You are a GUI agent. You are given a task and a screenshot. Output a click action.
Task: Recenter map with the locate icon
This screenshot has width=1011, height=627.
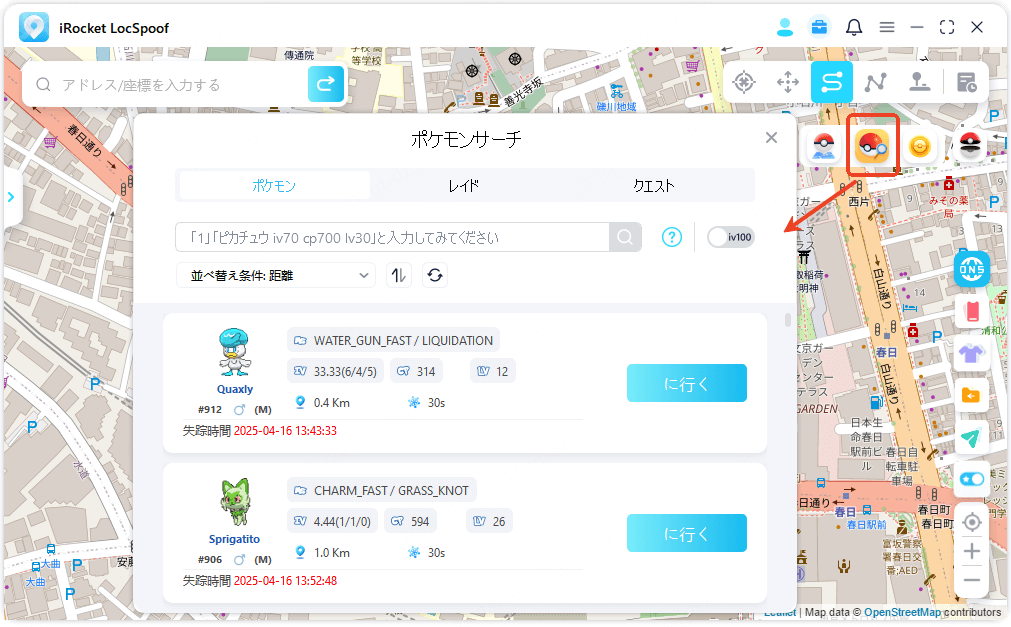point(972,522)
